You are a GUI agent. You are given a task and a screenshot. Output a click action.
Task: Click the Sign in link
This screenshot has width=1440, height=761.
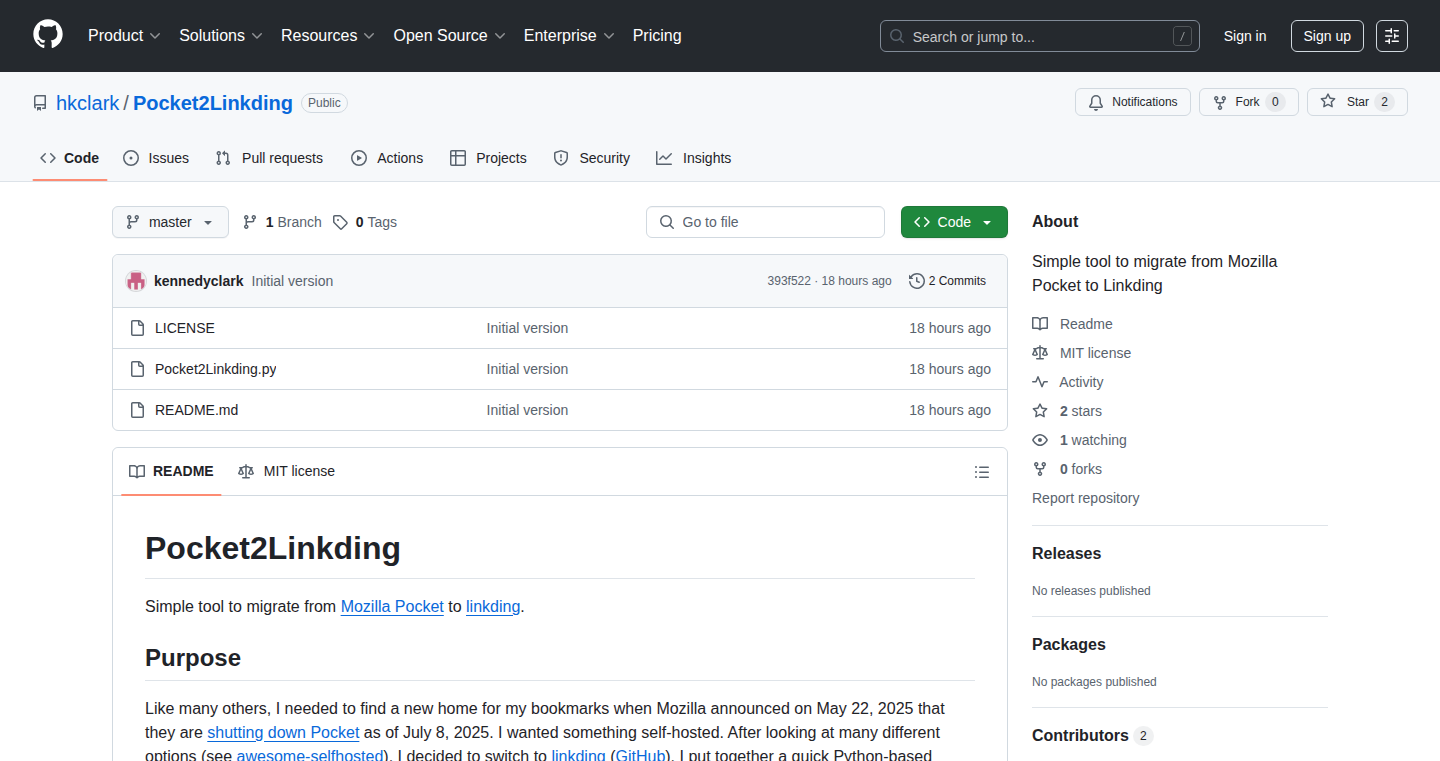pyautogui.click(x=1245, y=36)
